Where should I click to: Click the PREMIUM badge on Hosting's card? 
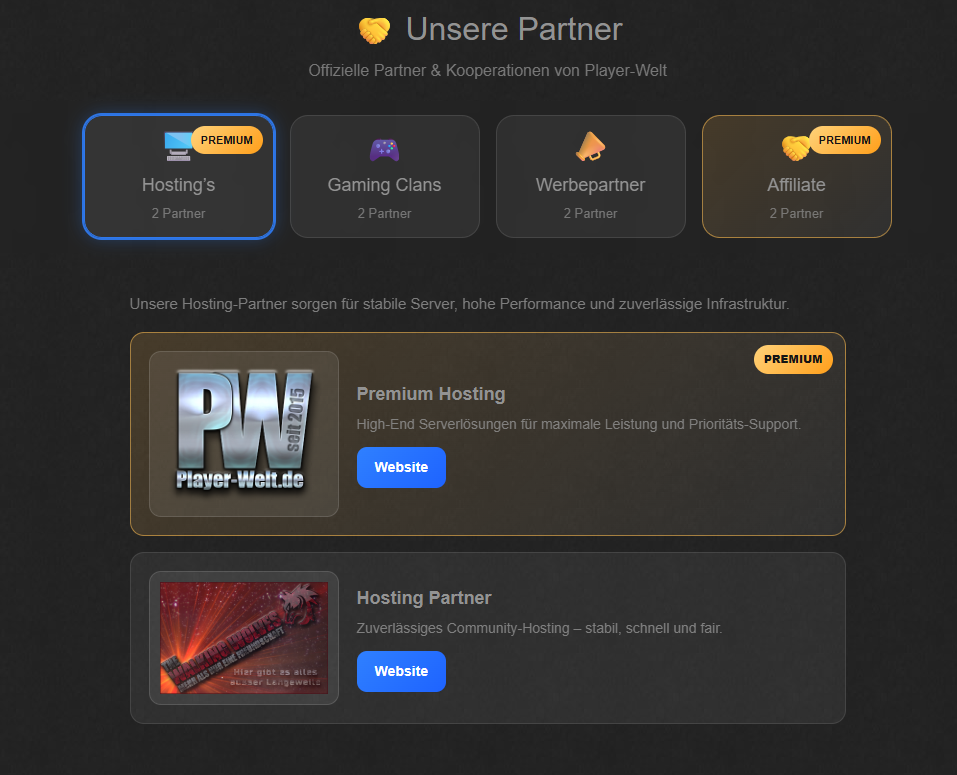(227, 140)
